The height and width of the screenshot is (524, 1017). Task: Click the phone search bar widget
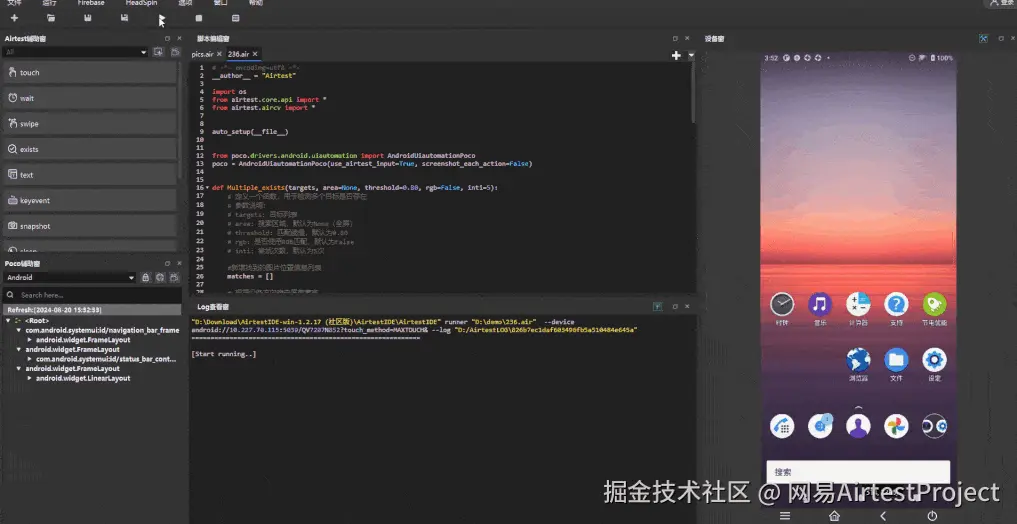tap(858, 472)
